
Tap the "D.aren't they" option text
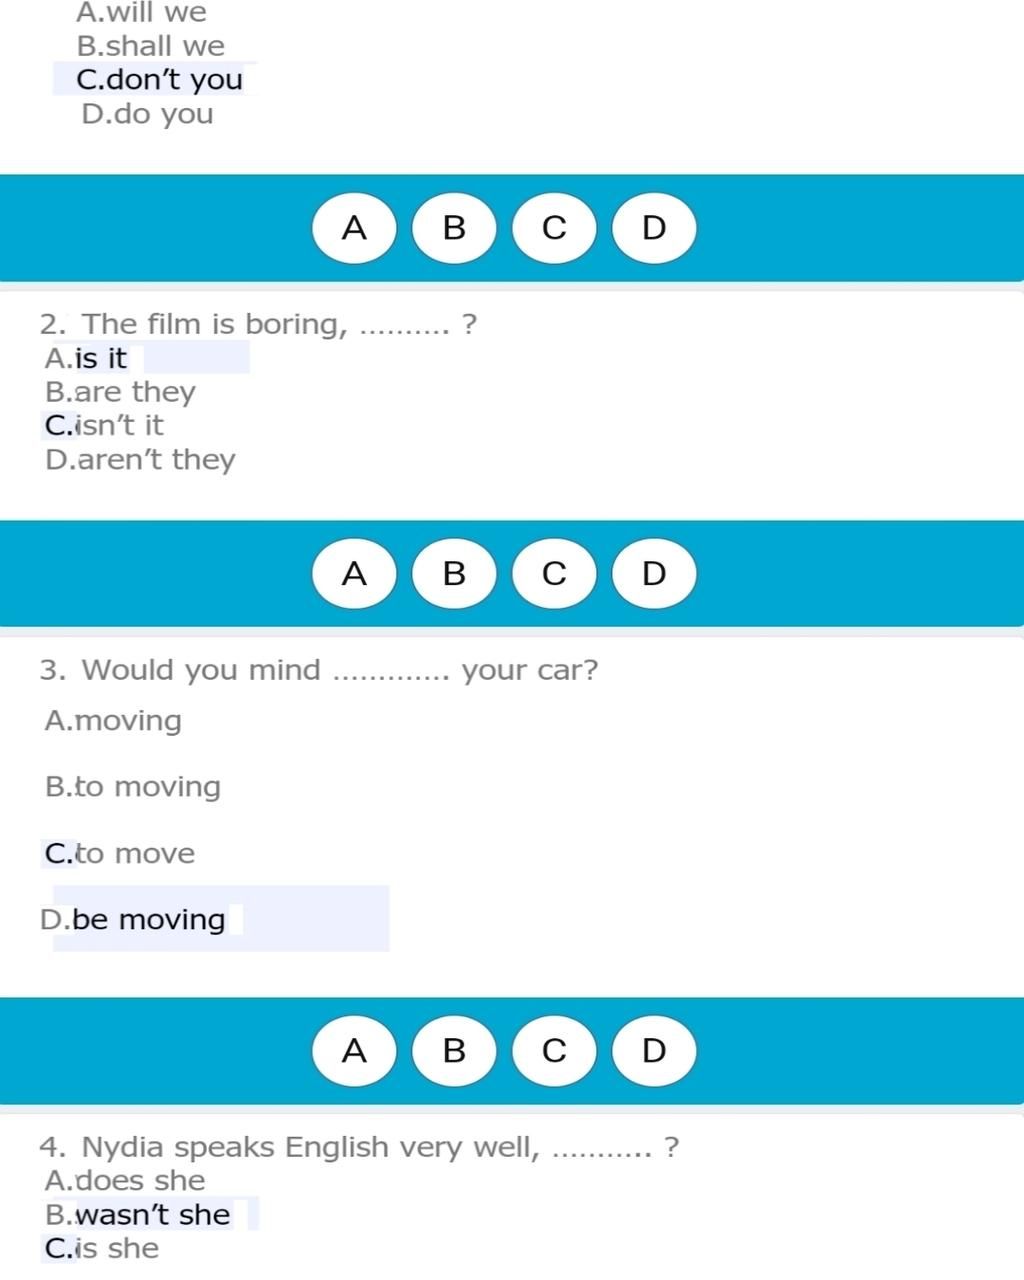pyautogui.click(x=140, y=460)
